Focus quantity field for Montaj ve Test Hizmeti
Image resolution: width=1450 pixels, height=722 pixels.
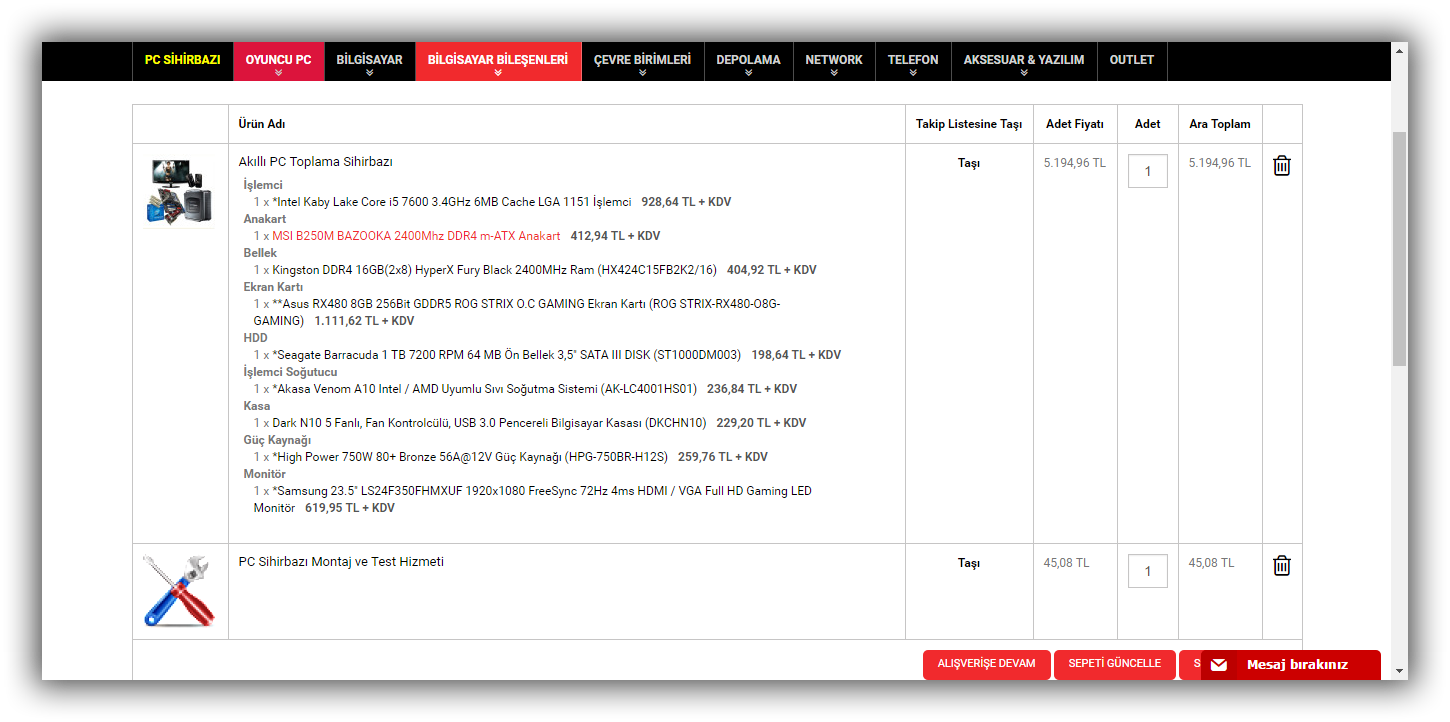coord(1148,571)
